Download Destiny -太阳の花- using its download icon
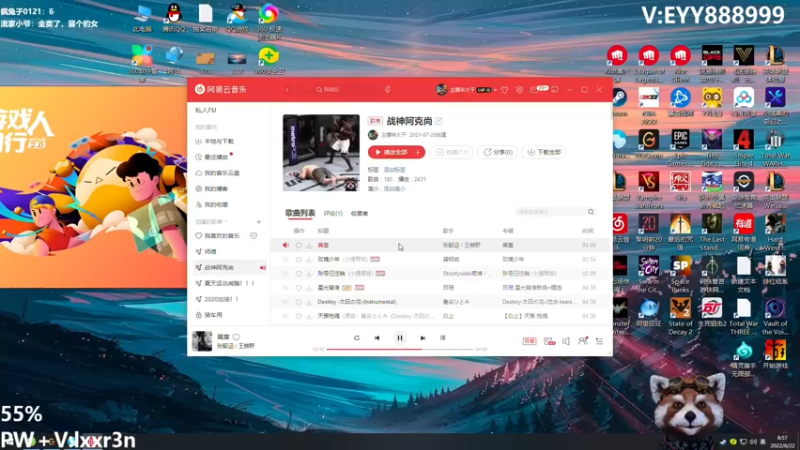 point(309,302)
